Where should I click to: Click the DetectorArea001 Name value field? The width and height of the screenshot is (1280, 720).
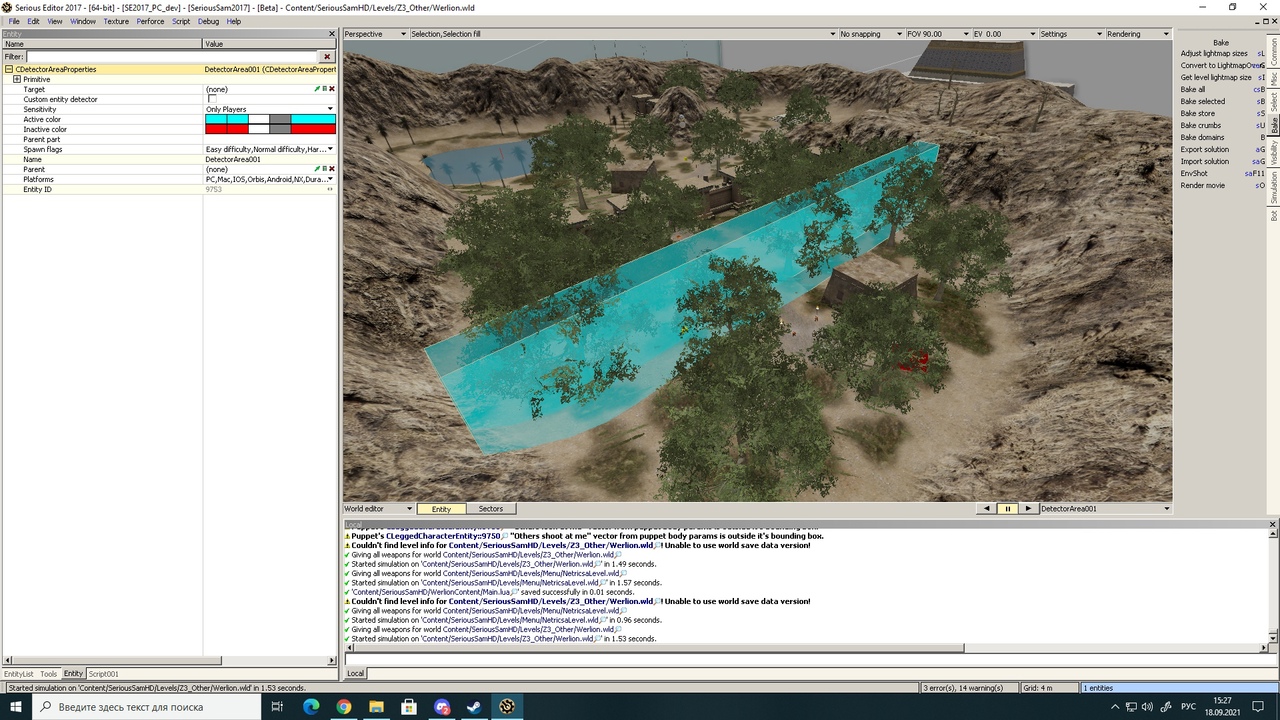[270, 159]
